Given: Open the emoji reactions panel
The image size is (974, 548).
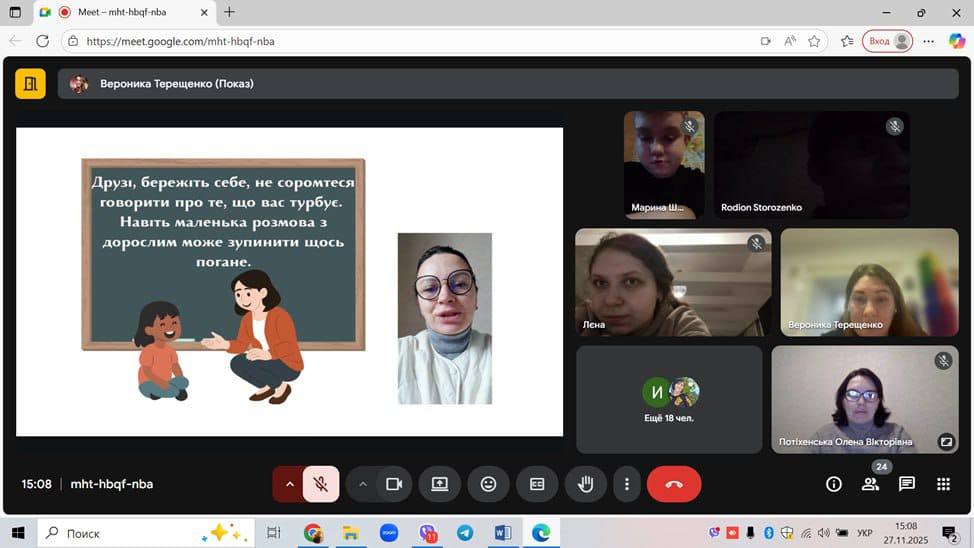Looking at the screenshot, I should [x=488, y=484].
